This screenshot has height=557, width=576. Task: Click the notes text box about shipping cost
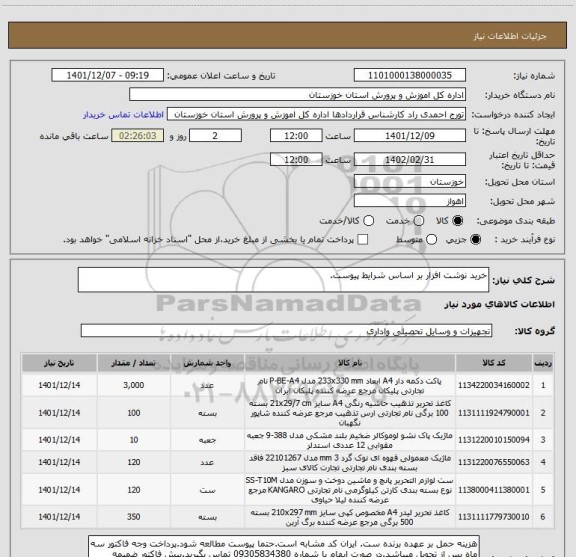(283, 546)
